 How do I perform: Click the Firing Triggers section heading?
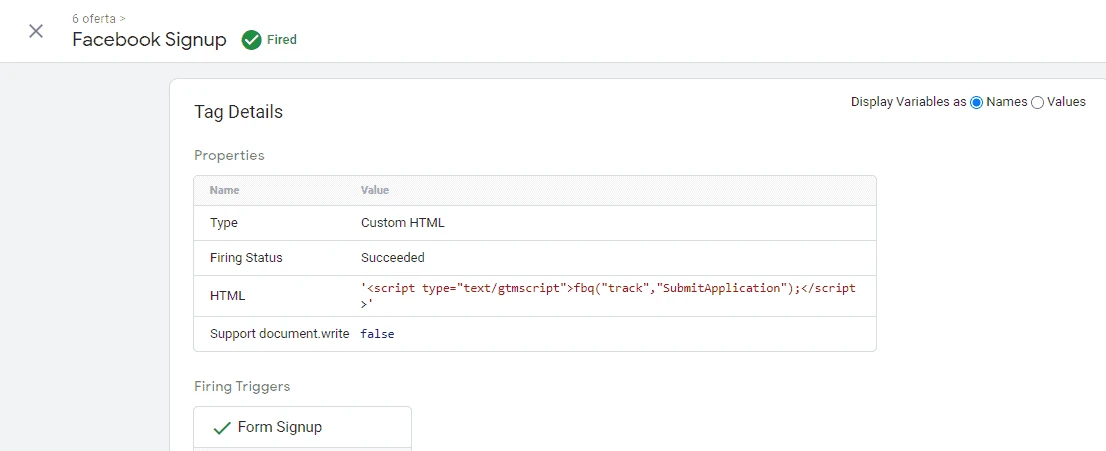tap(242, 386)
